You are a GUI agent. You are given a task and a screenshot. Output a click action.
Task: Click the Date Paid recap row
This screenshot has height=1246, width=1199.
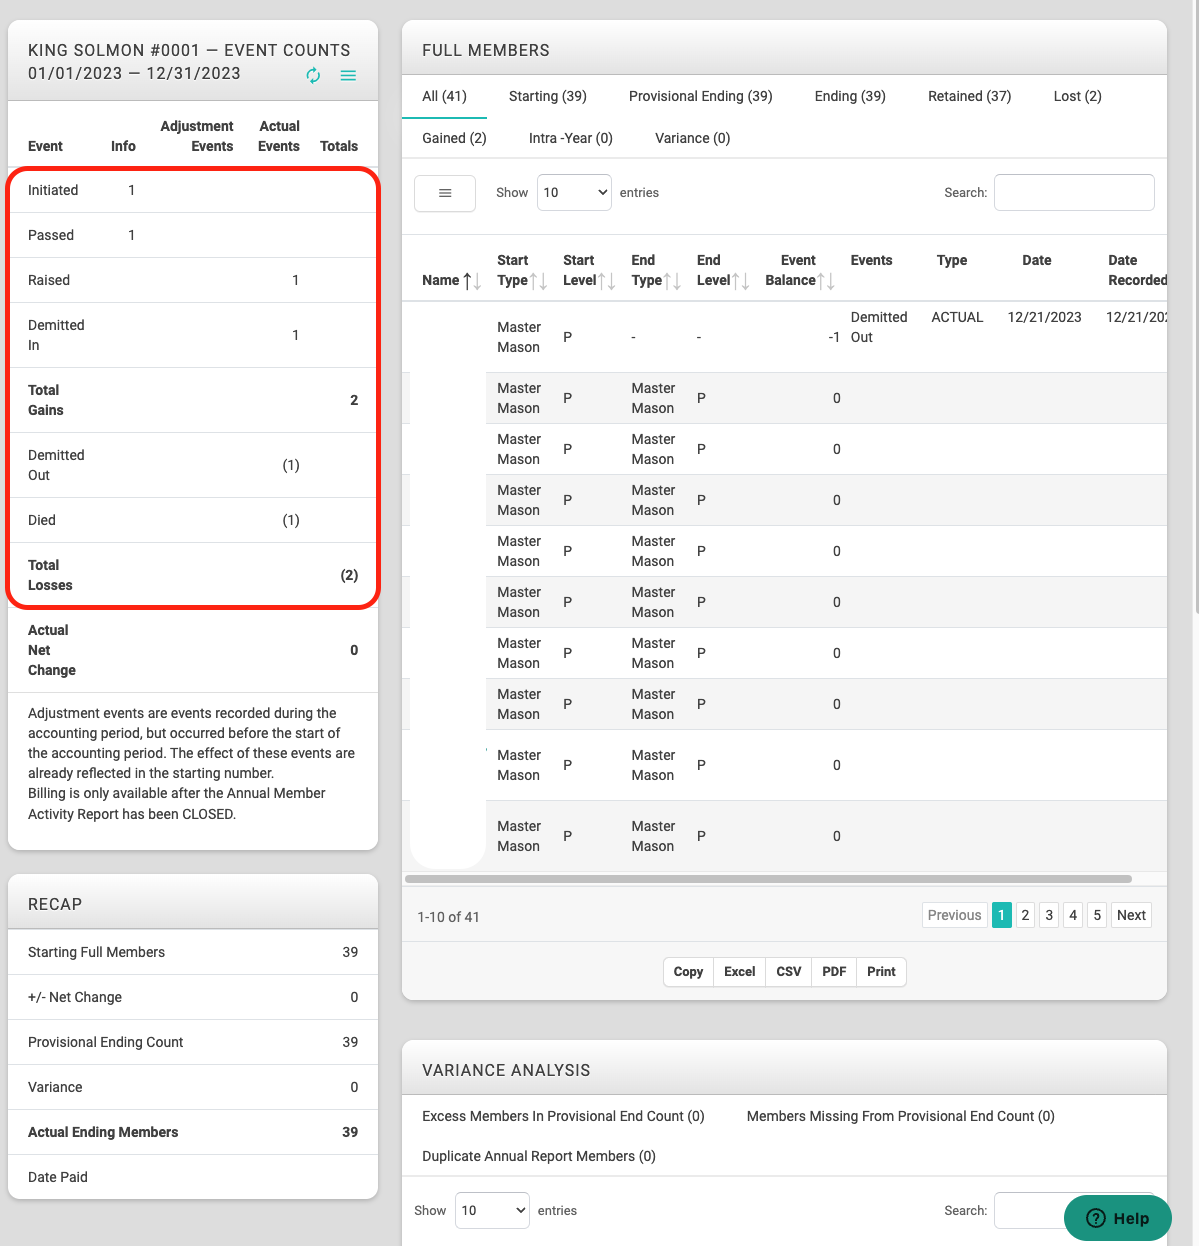coord(193,1177)
